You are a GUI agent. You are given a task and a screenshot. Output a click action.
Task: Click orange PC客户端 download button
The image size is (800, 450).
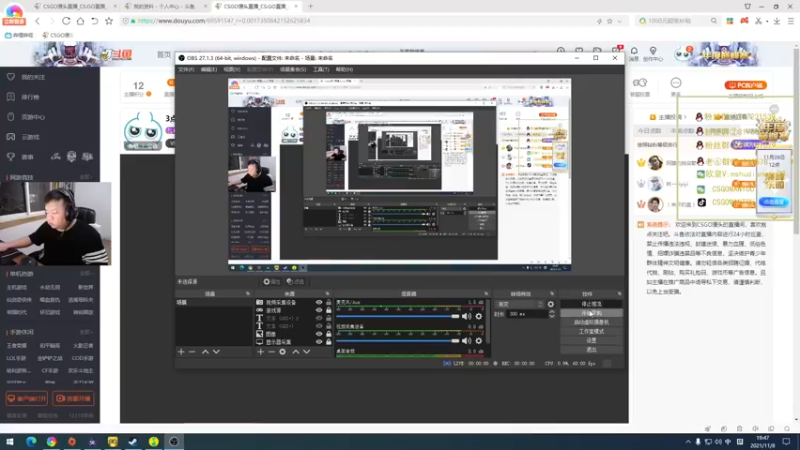[x=745, y=85]
